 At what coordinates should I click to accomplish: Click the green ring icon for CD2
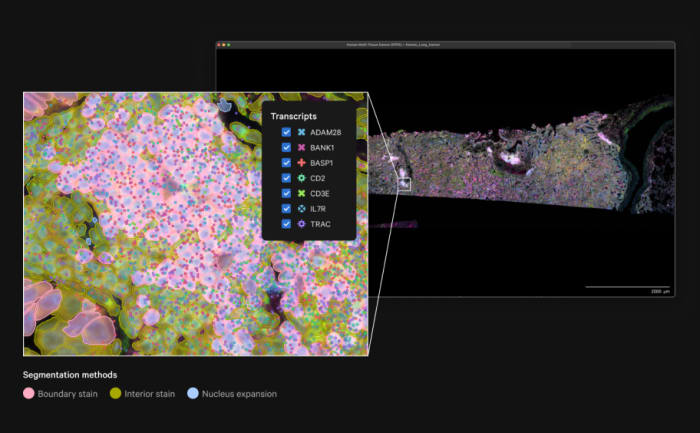(302, 178)
